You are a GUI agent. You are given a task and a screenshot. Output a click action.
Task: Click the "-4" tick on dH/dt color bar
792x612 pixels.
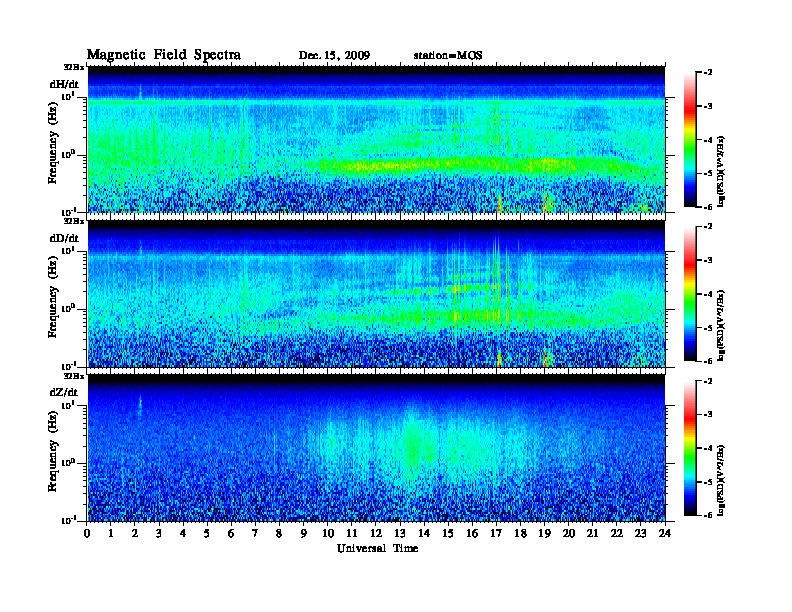708,140
